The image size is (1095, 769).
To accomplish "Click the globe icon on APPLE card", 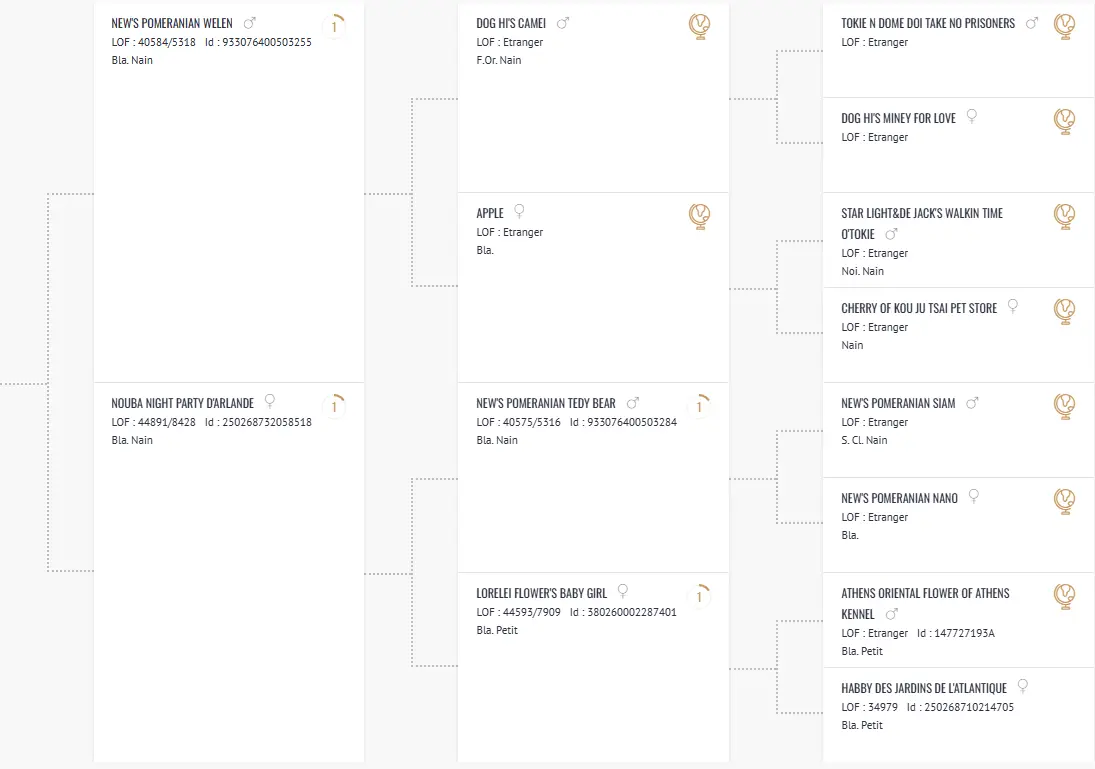I will (699, 217).
